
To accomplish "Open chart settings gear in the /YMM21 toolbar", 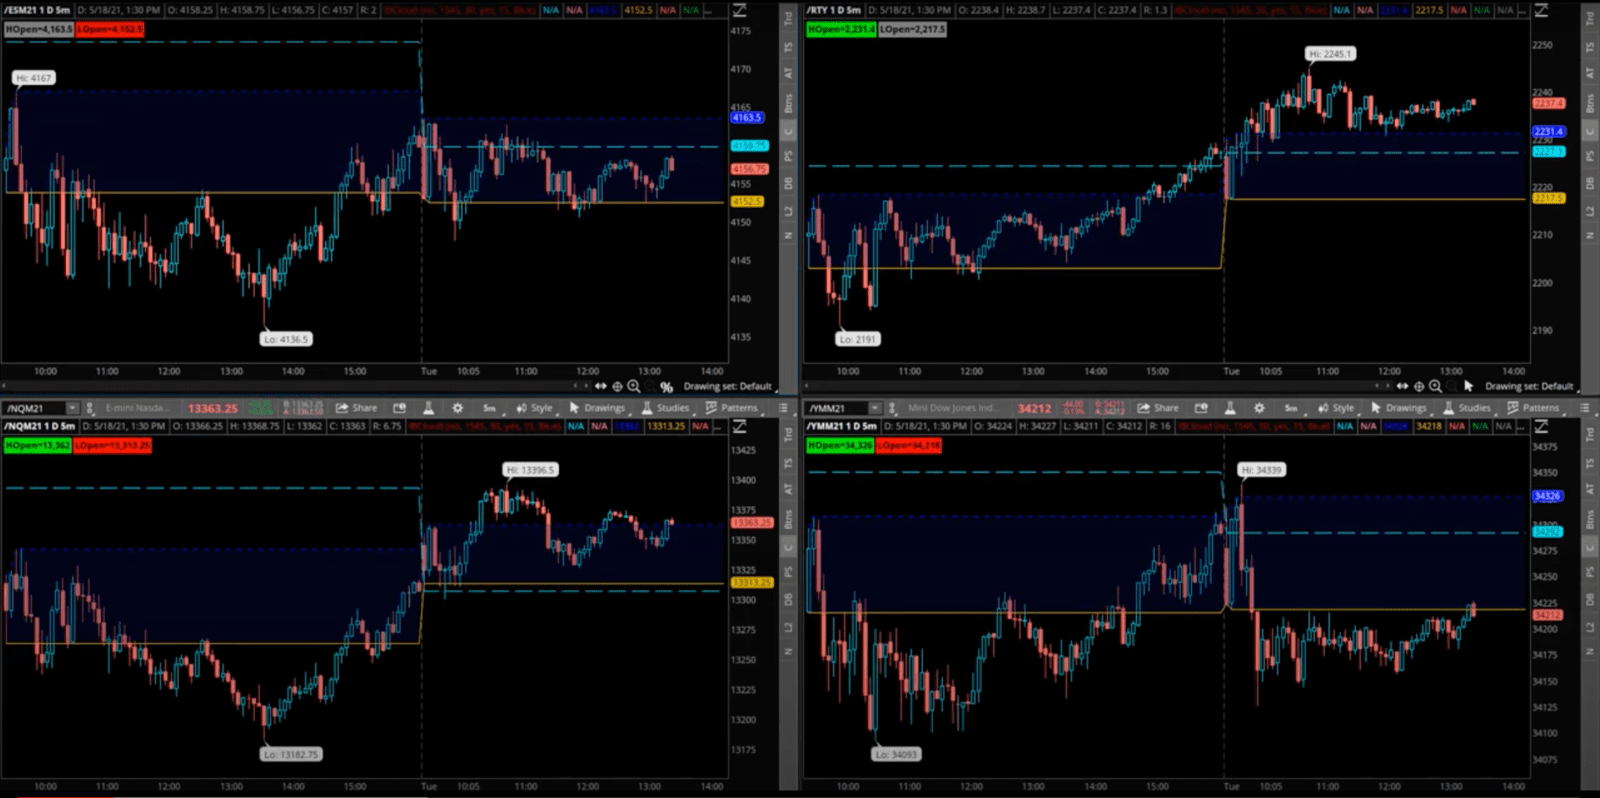I will point(1259,408).
